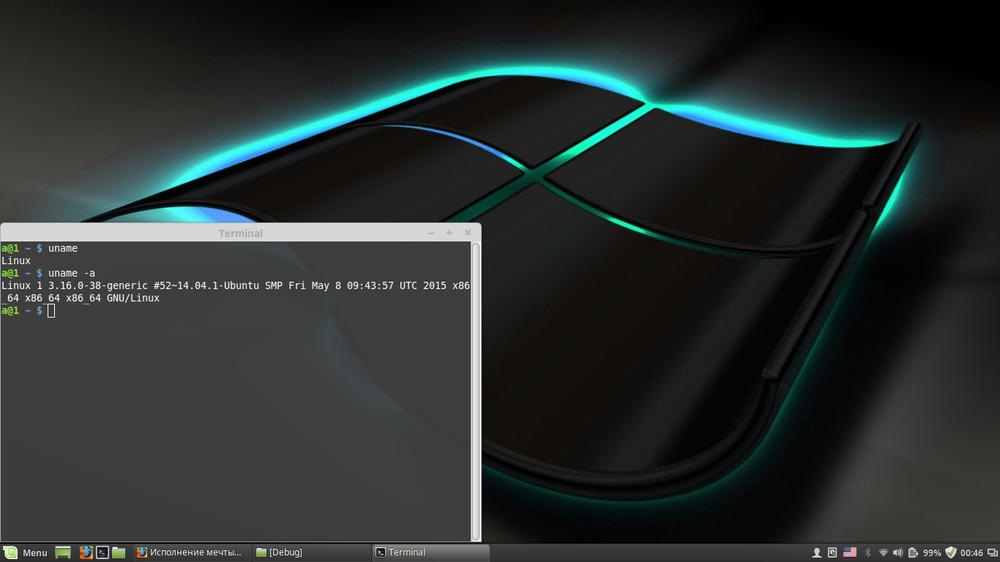Screen dimensions: 1000x562
Task: Open the update manager shield icon
Action: 951,552
